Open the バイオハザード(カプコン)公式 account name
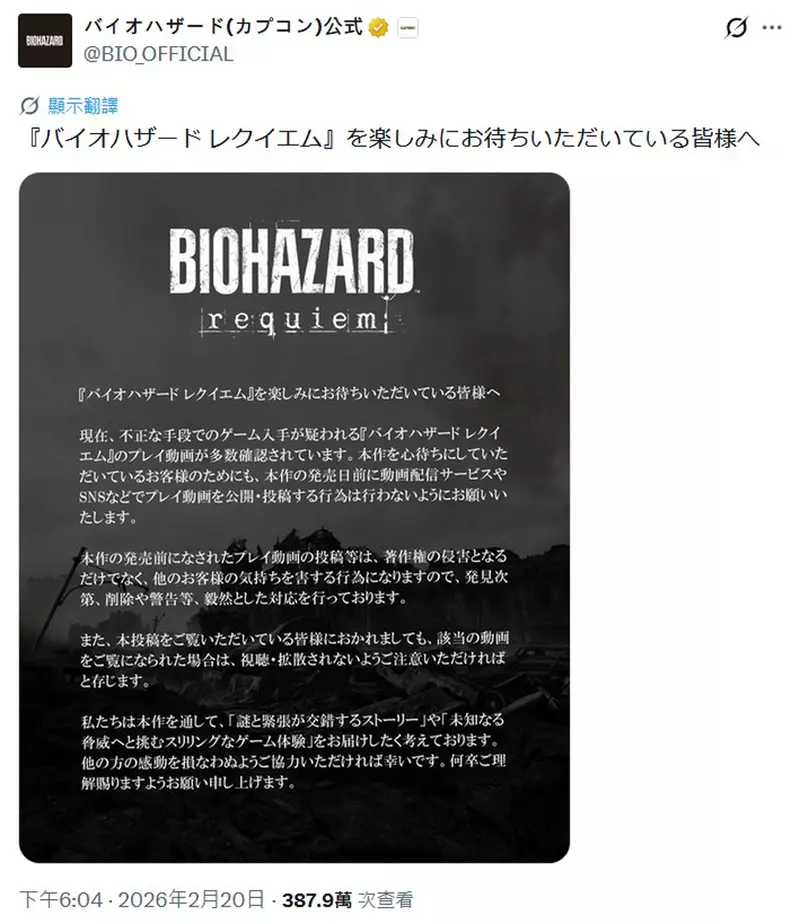Viewport: 800px width, 924px height. click(223, 27)
